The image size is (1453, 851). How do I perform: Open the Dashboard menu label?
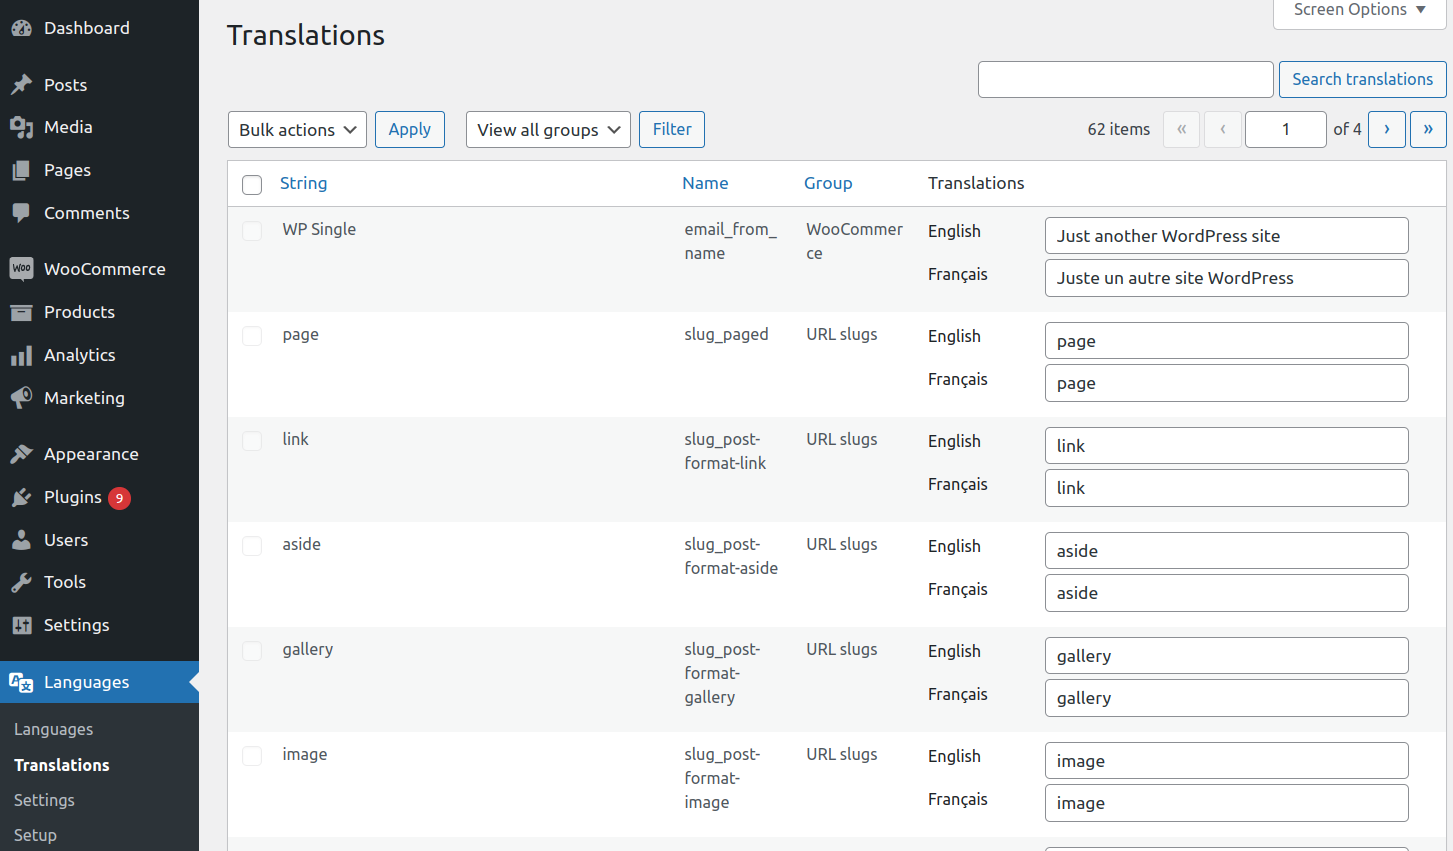(x=87, y=28)
